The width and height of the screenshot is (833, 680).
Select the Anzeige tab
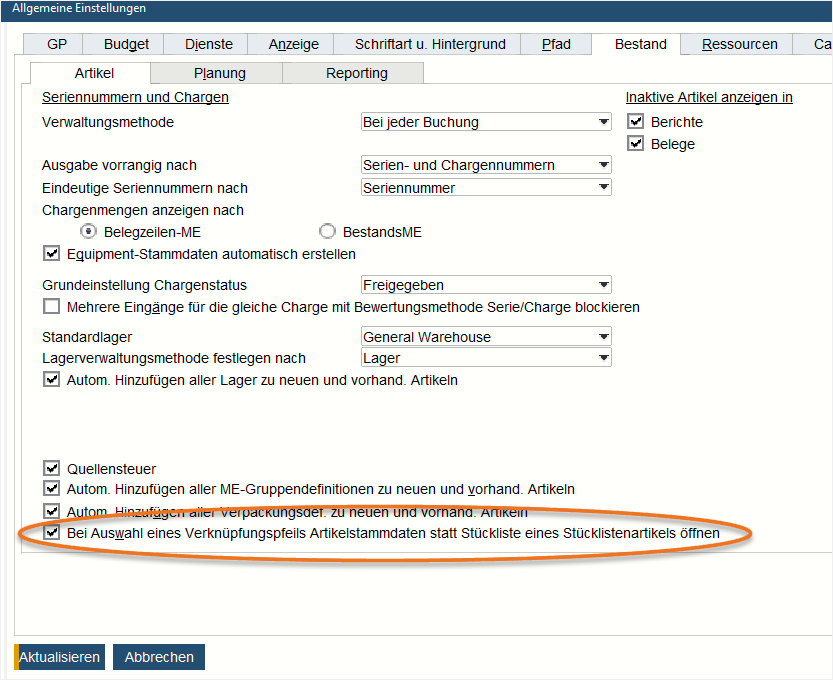pos(290,44)
